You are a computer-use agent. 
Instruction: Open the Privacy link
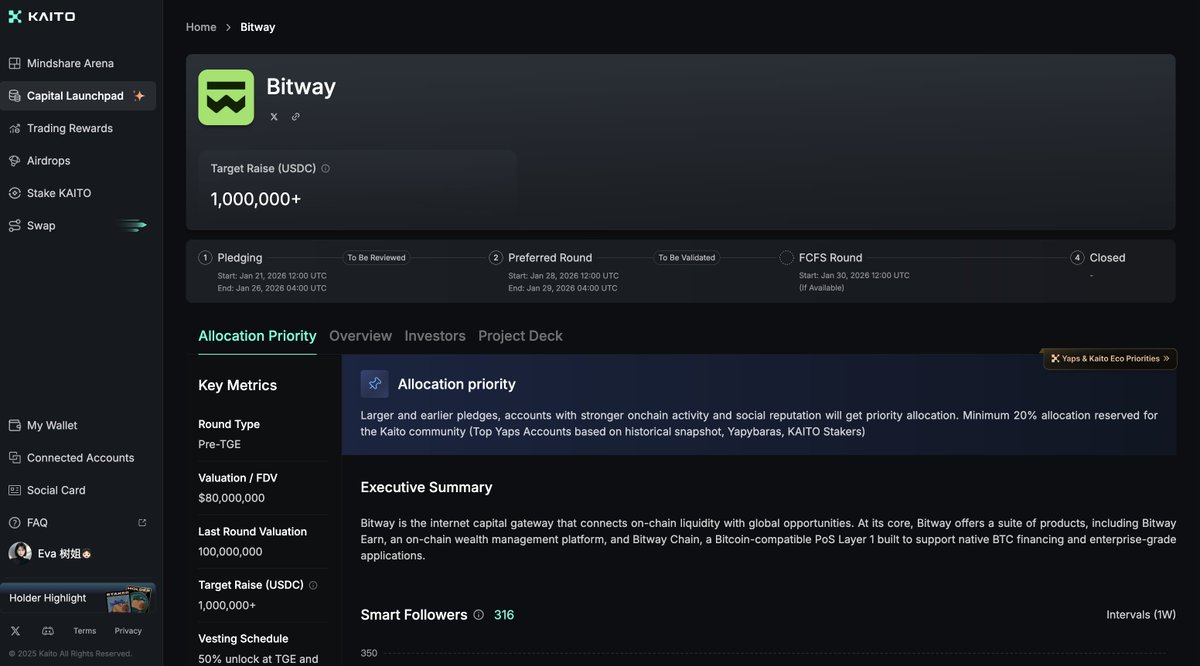[x=128, y=631]
